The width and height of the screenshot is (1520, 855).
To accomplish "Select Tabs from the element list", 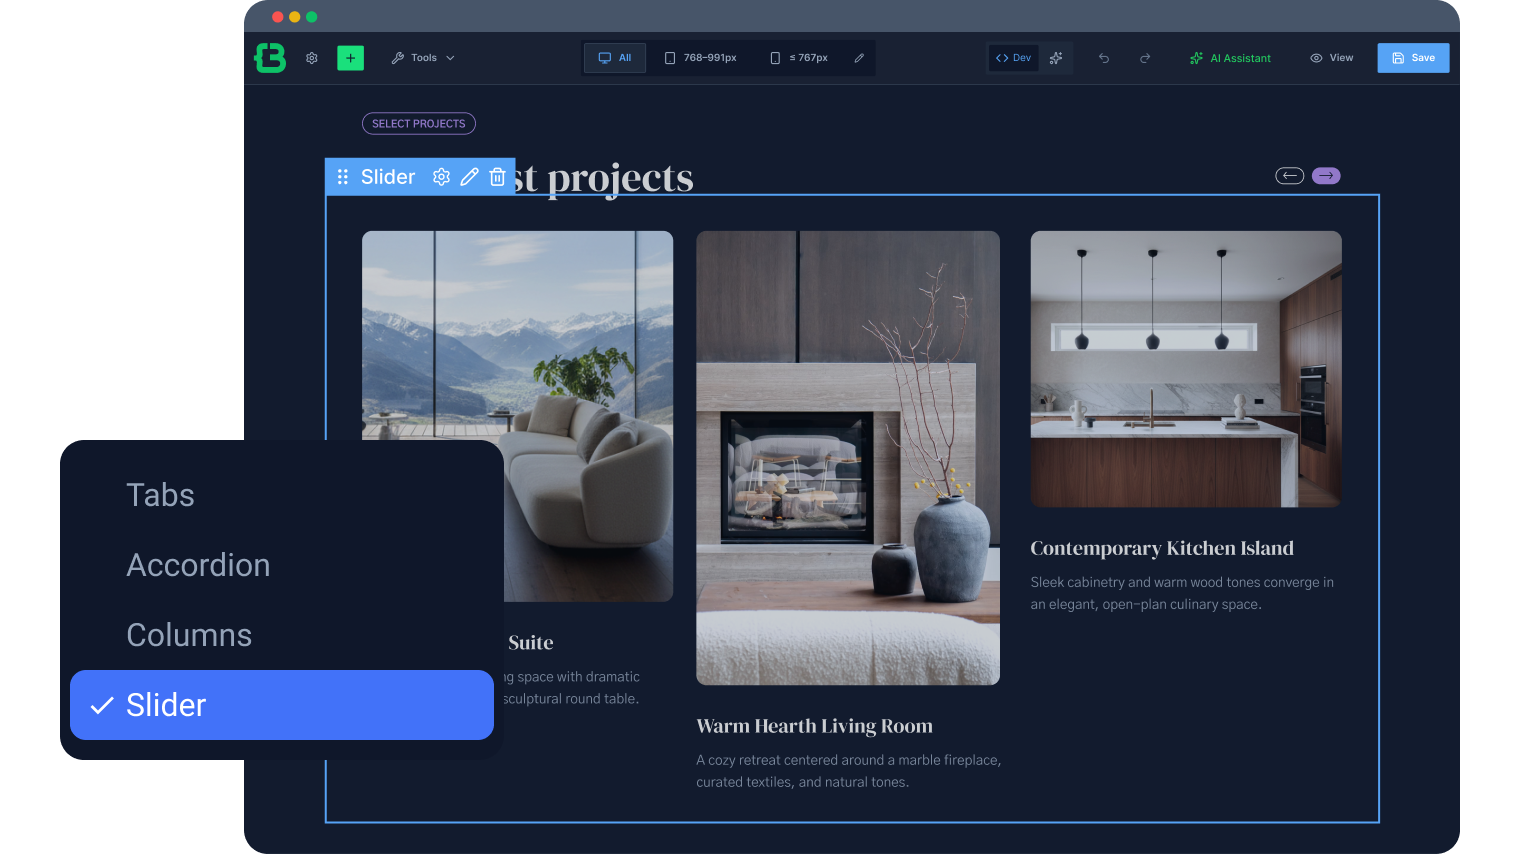I will pos(282,495).
